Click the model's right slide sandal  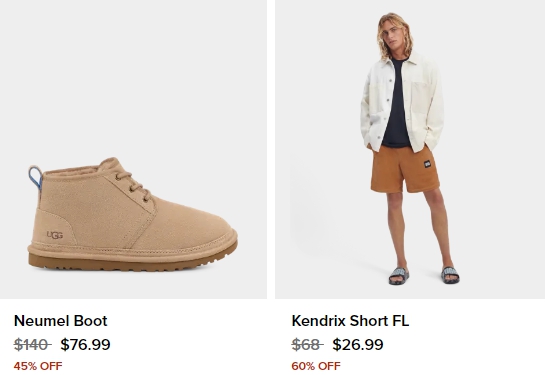399,276
